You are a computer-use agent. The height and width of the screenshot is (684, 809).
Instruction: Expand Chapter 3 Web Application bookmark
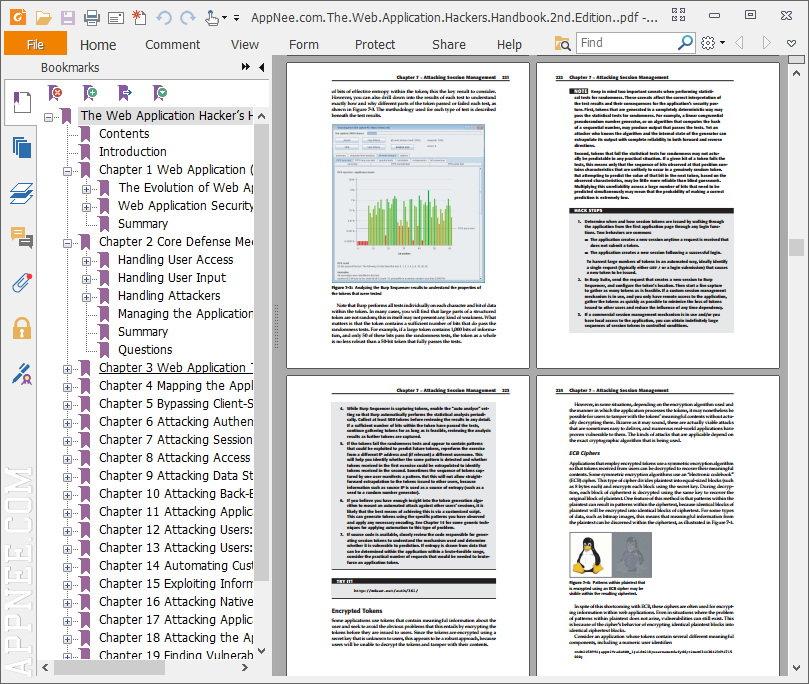point(68,369)
